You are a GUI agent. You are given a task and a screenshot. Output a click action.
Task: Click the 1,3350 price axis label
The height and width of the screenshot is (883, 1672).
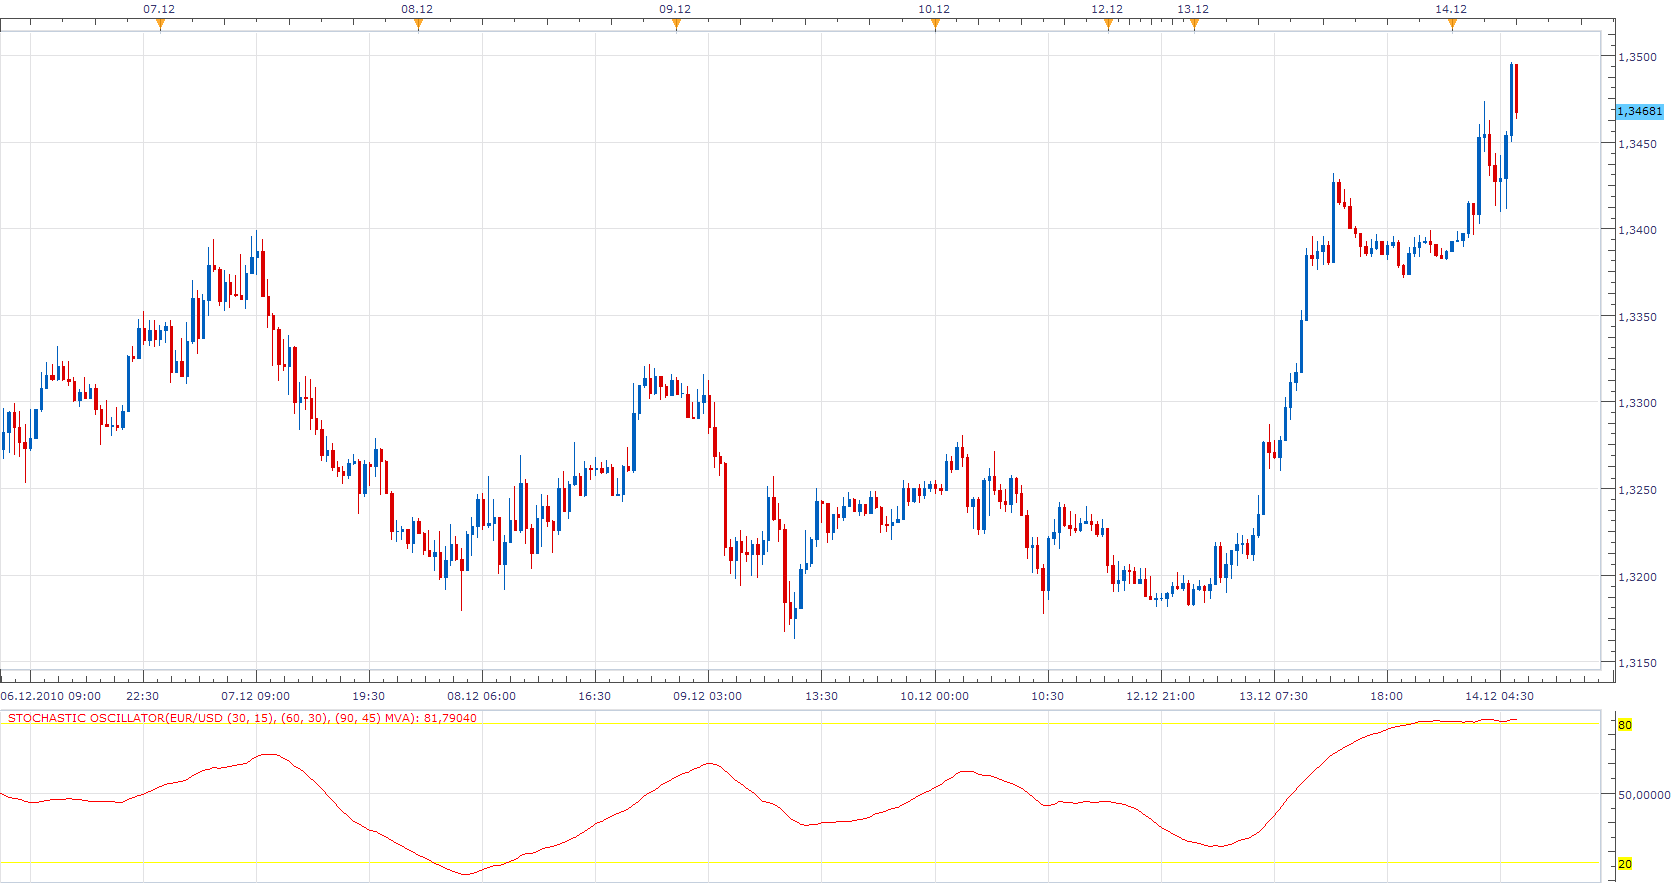click(x=1637, y=317)
